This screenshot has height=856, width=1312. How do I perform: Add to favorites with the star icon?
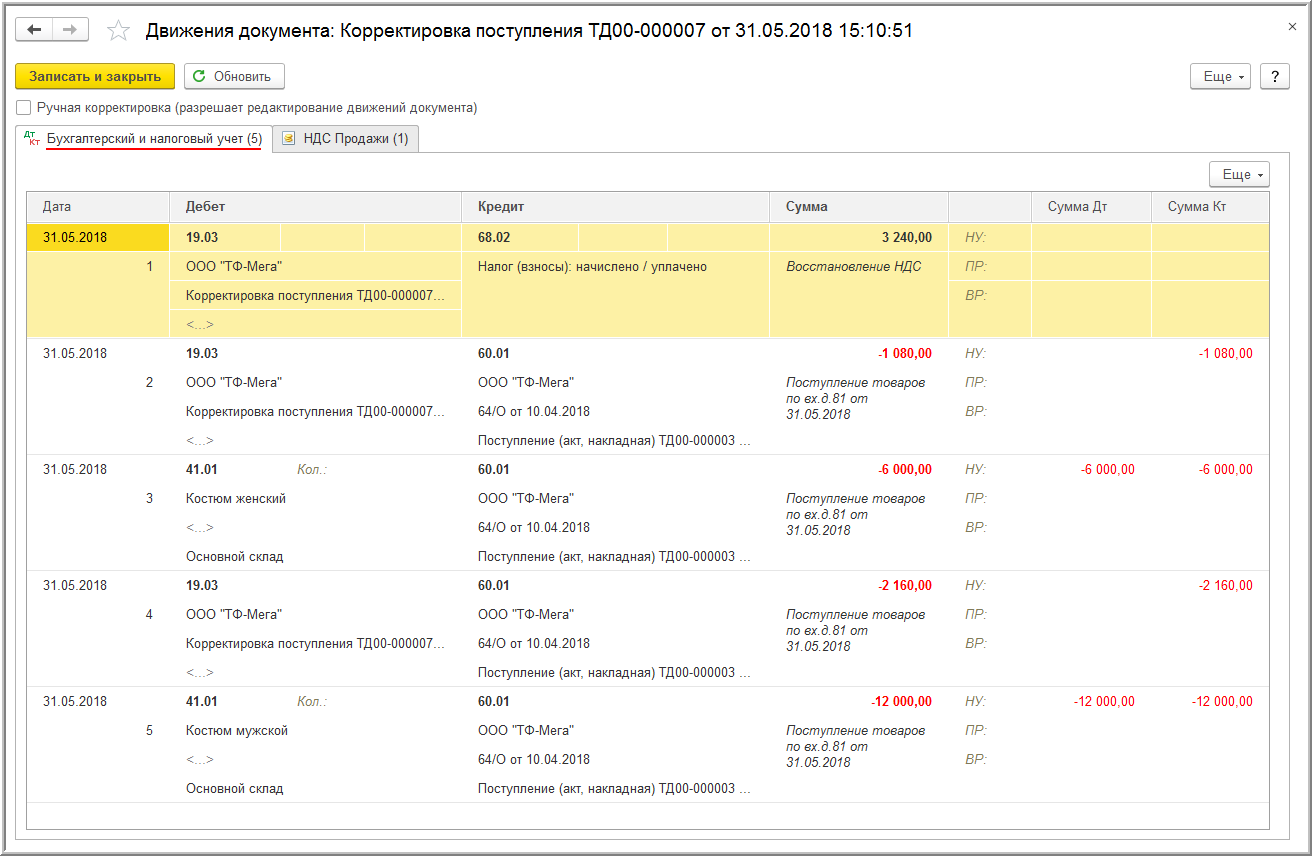[119, 31]
